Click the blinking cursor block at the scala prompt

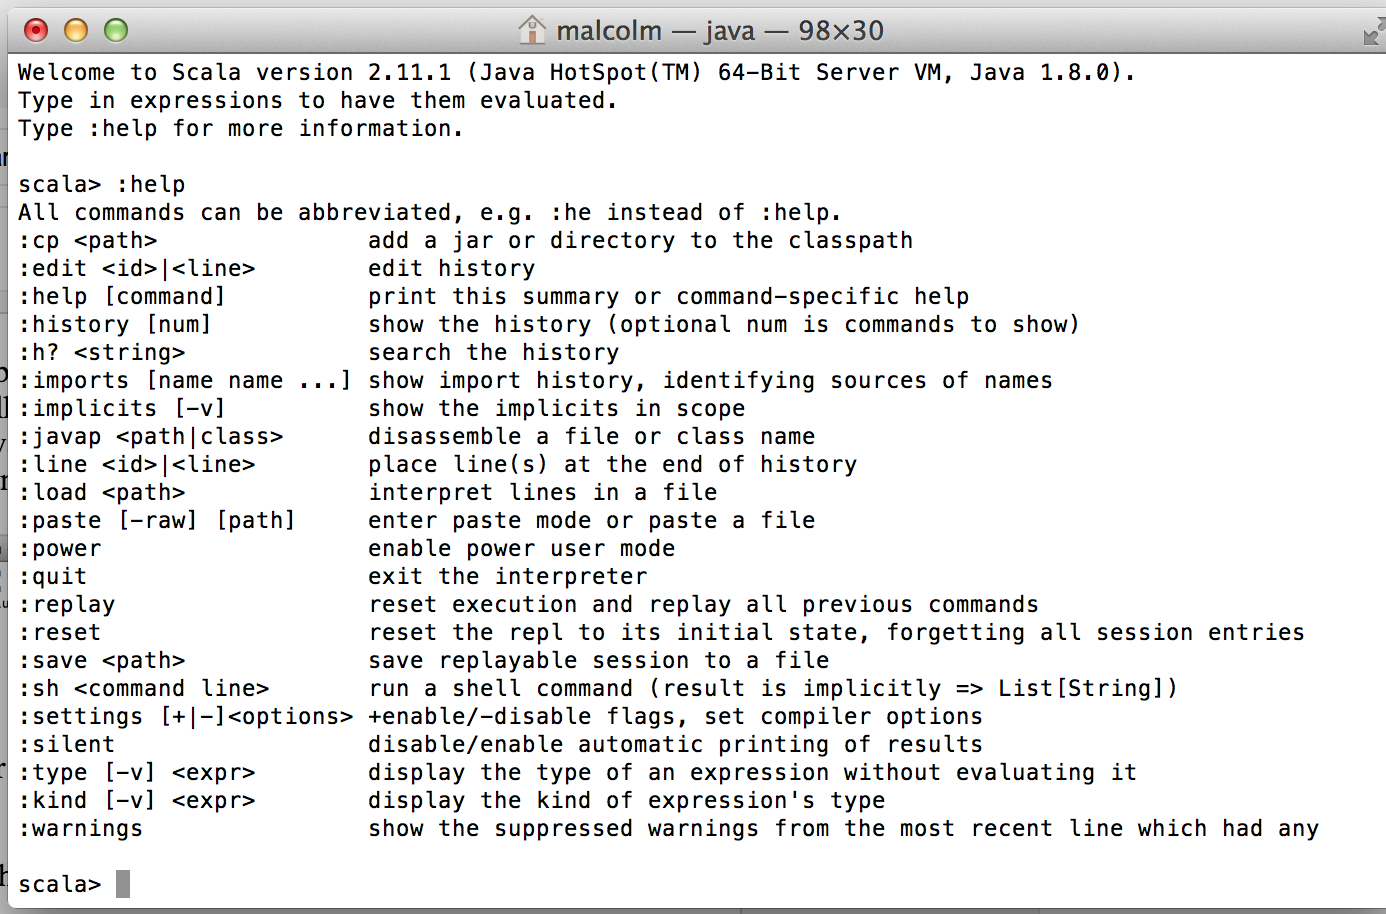click(124, 883)
